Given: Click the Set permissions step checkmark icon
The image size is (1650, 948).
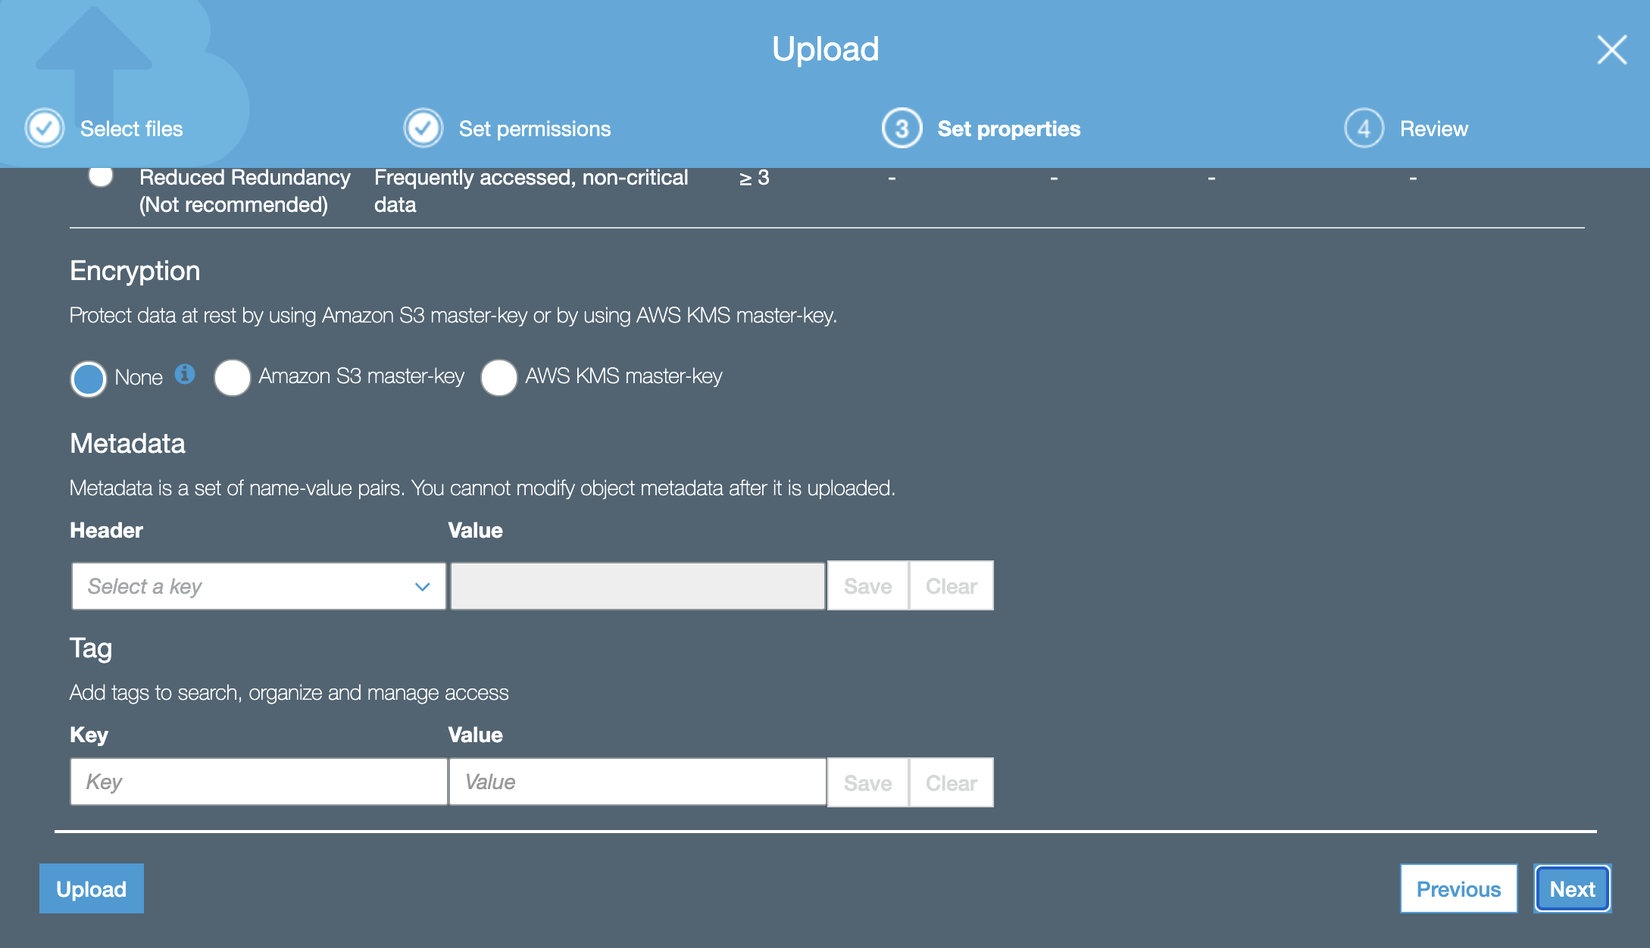Looking at the screenshot, I should tap(423, 128).
